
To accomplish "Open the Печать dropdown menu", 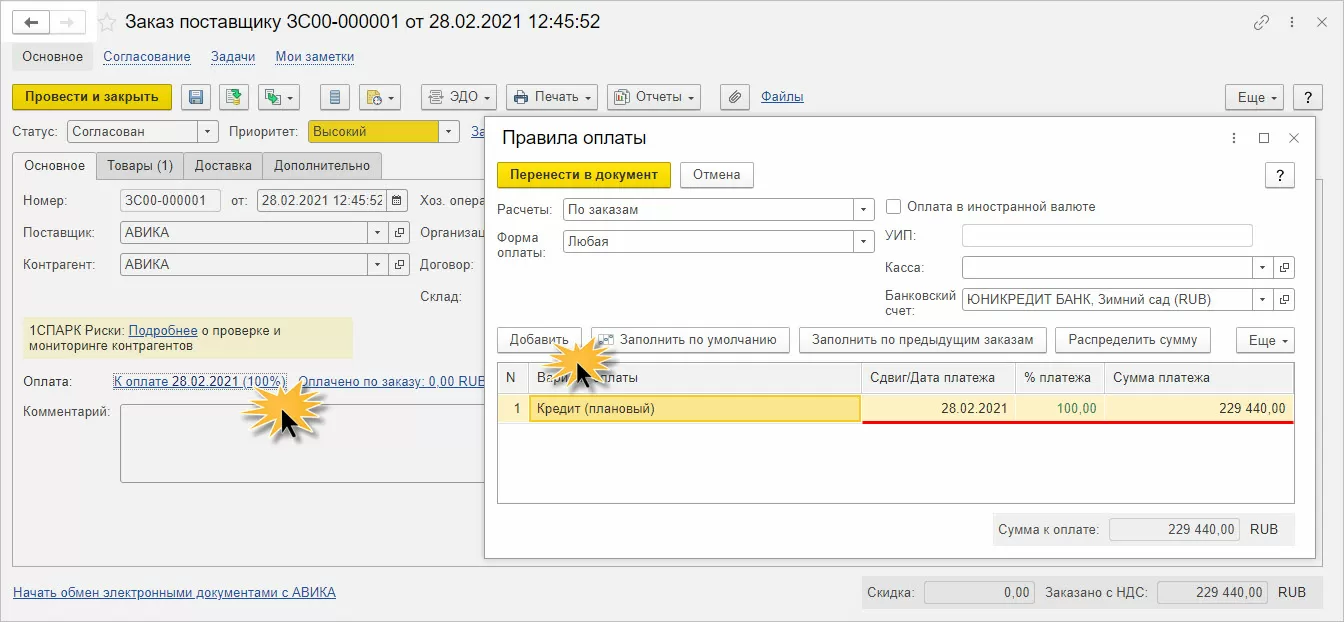I will pyautogui.click(x=552, y=97).
